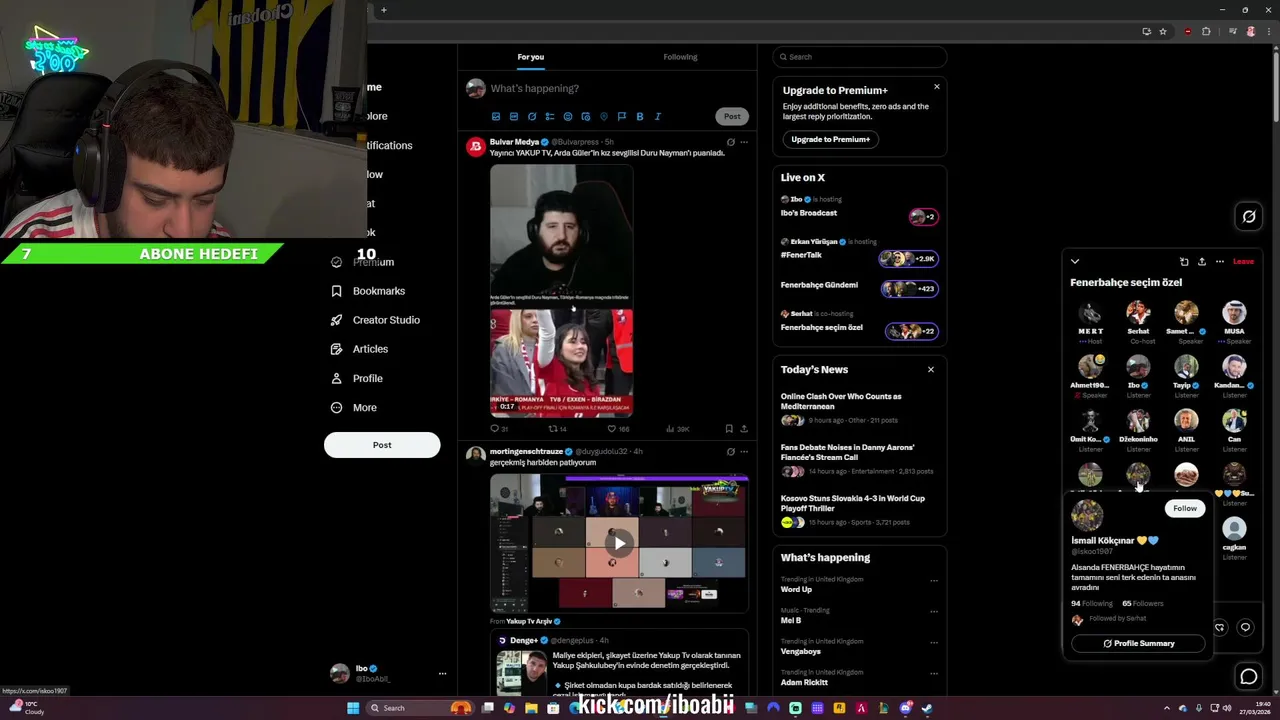Leave the Fenerbahçe seçim özel space

coord(1243,262)
